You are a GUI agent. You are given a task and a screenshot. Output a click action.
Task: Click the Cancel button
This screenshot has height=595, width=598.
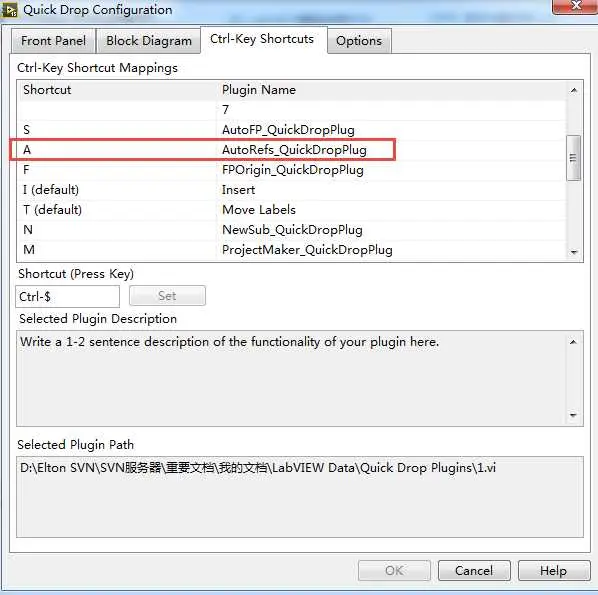pos(474,571)
